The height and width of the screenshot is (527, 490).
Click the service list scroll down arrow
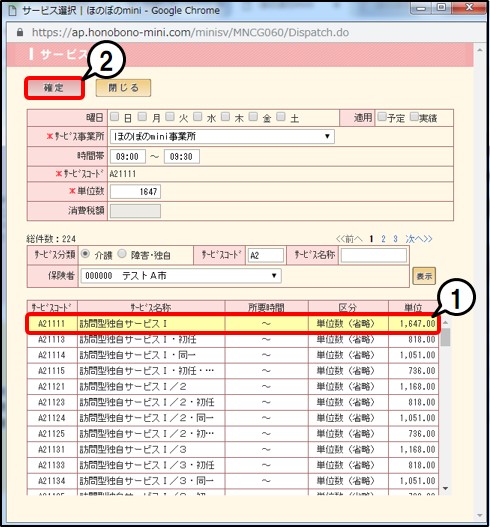point(445,488)
